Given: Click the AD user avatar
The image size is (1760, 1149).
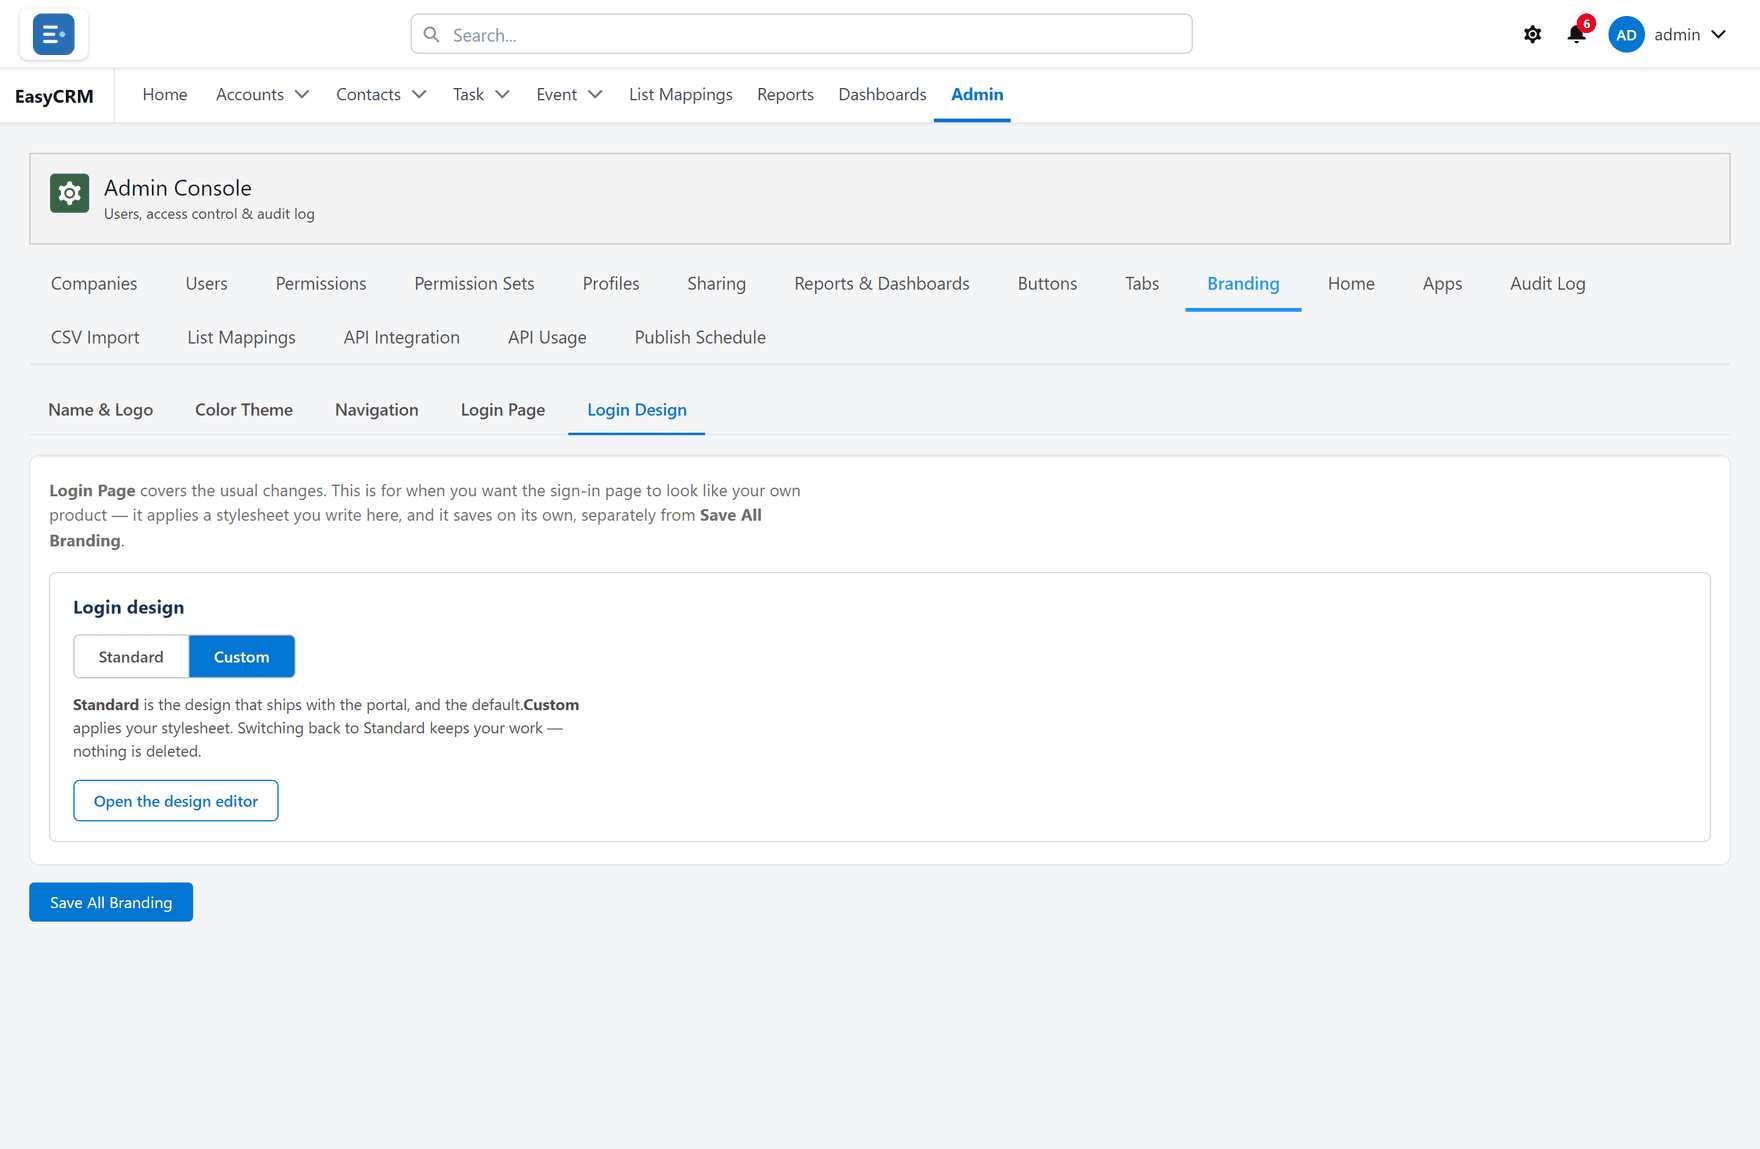Looking at the screenshot, I should 1626,35.
